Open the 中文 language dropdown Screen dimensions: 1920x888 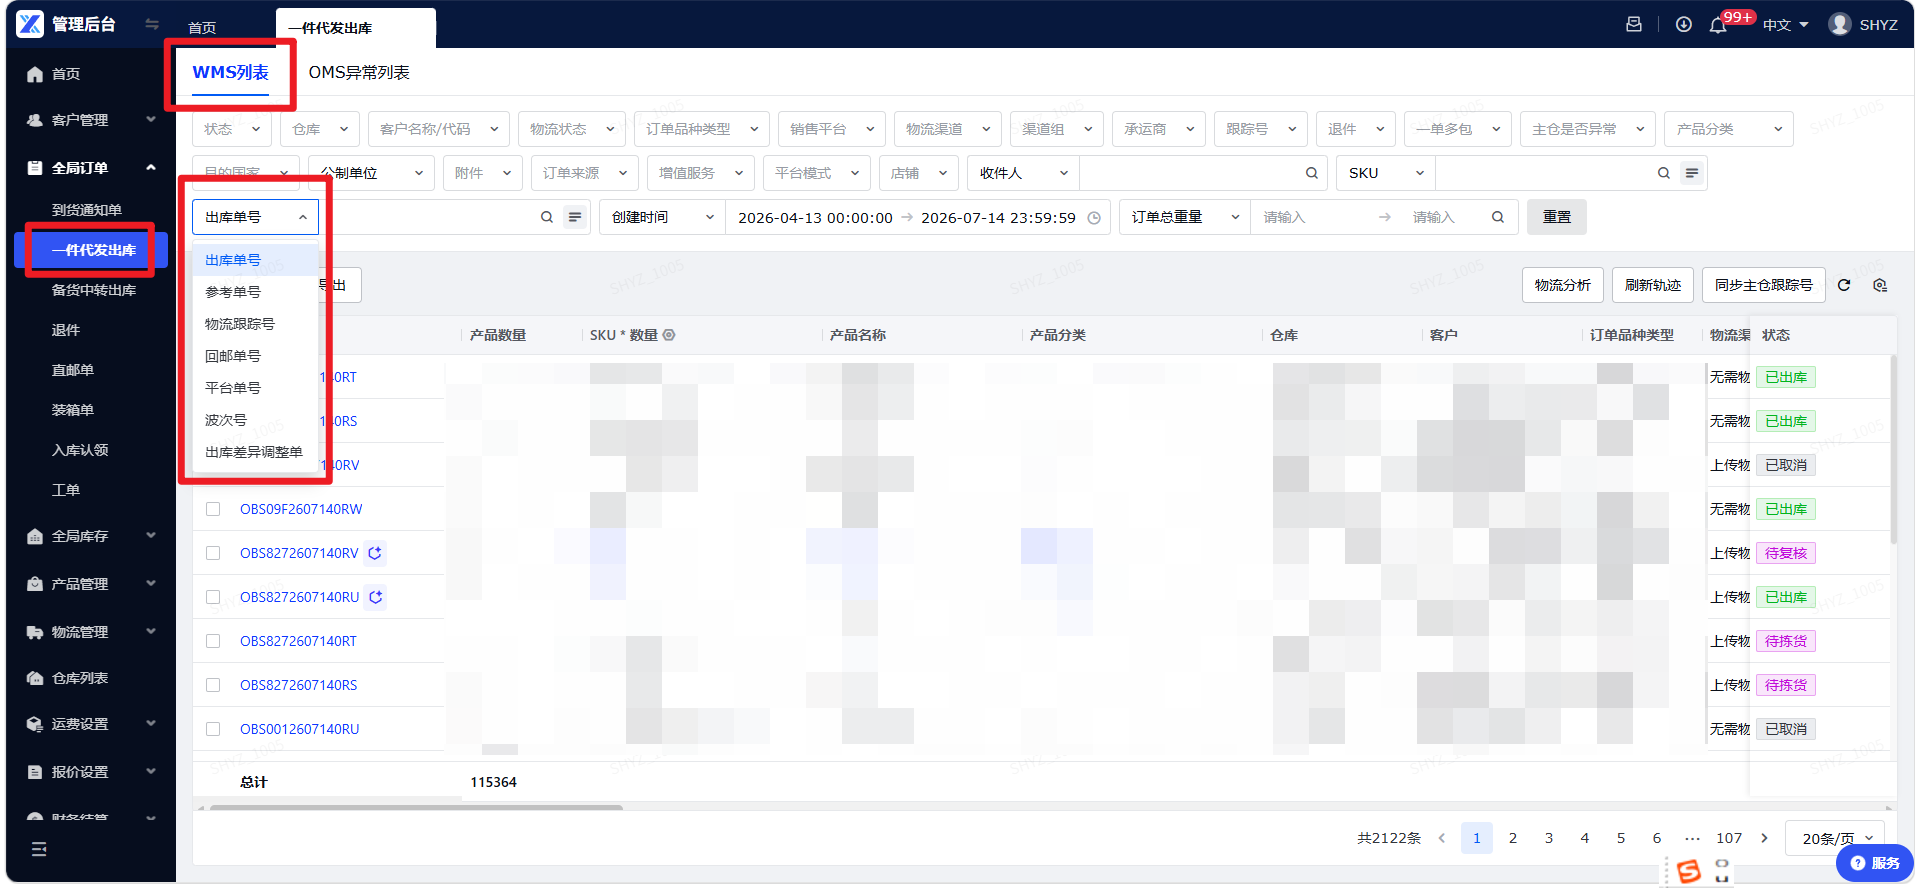1786,25
